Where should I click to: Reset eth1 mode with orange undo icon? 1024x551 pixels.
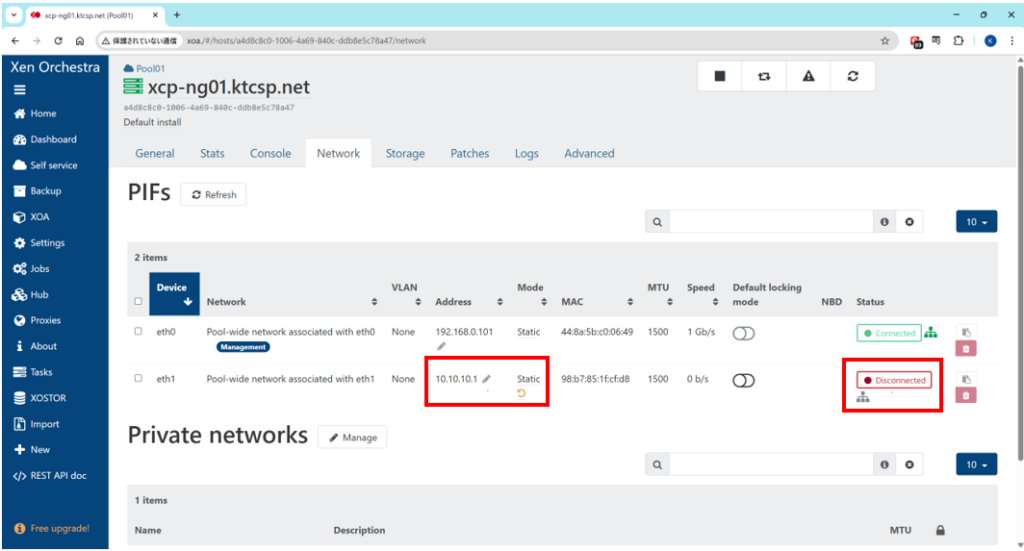click(x=521, y=394)
